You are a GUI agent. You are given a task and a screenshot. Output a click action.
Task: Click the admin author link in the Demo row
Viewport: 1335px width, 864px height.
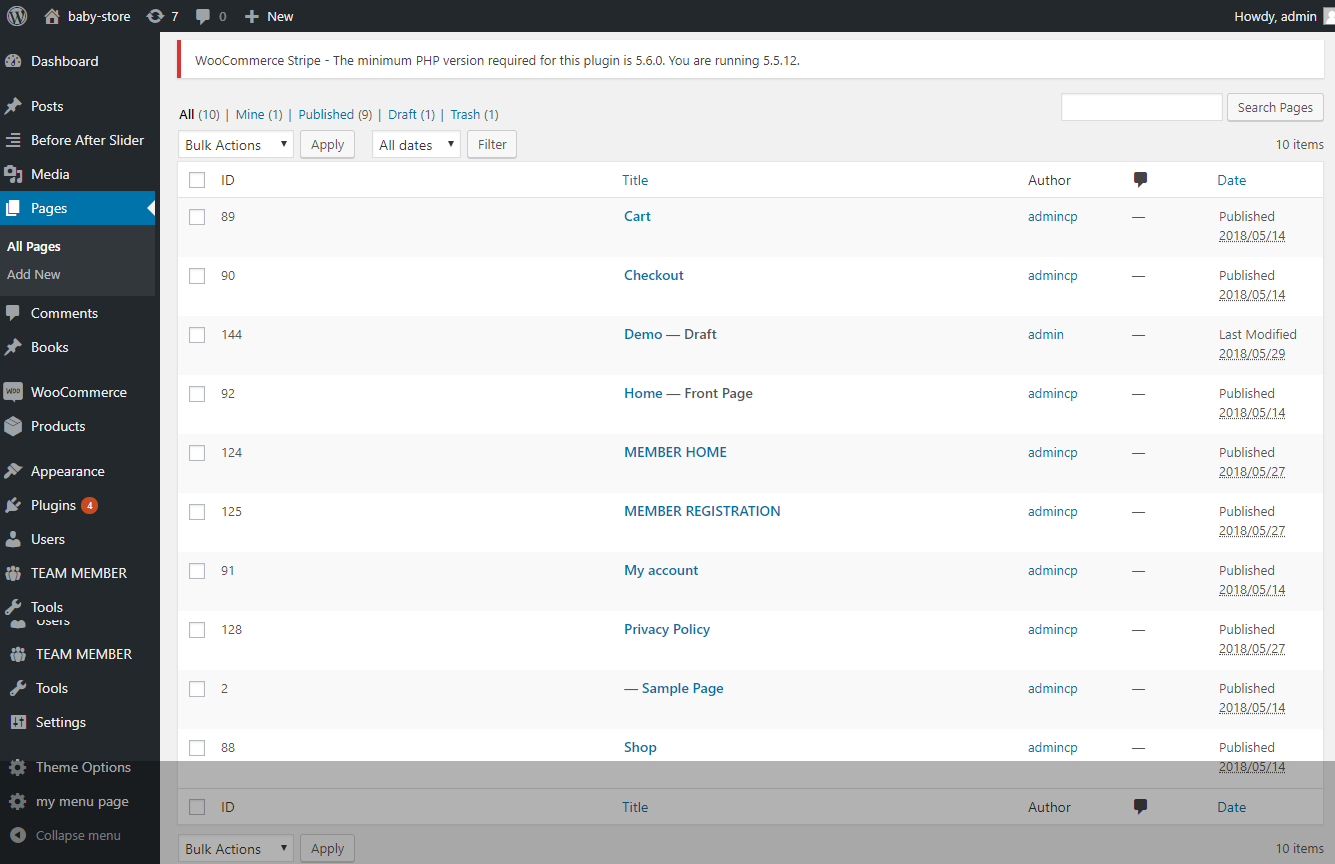1046,334
